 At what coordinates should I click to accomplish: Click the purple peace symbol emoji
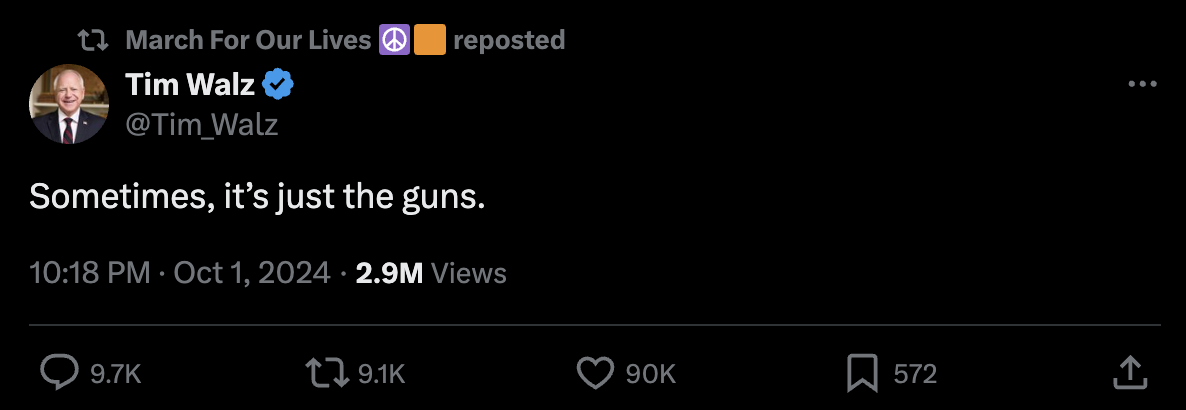click(393, 41)
